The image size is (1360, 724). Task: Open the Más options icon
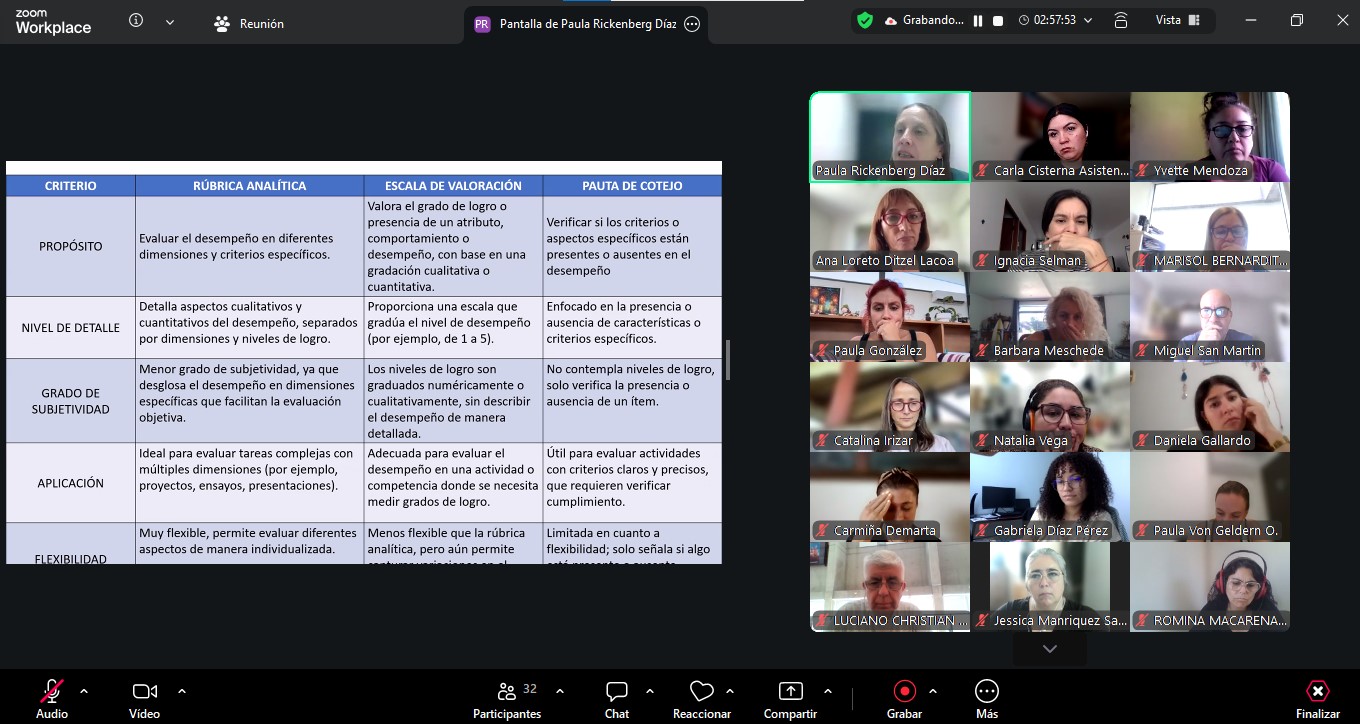(987, 691)
